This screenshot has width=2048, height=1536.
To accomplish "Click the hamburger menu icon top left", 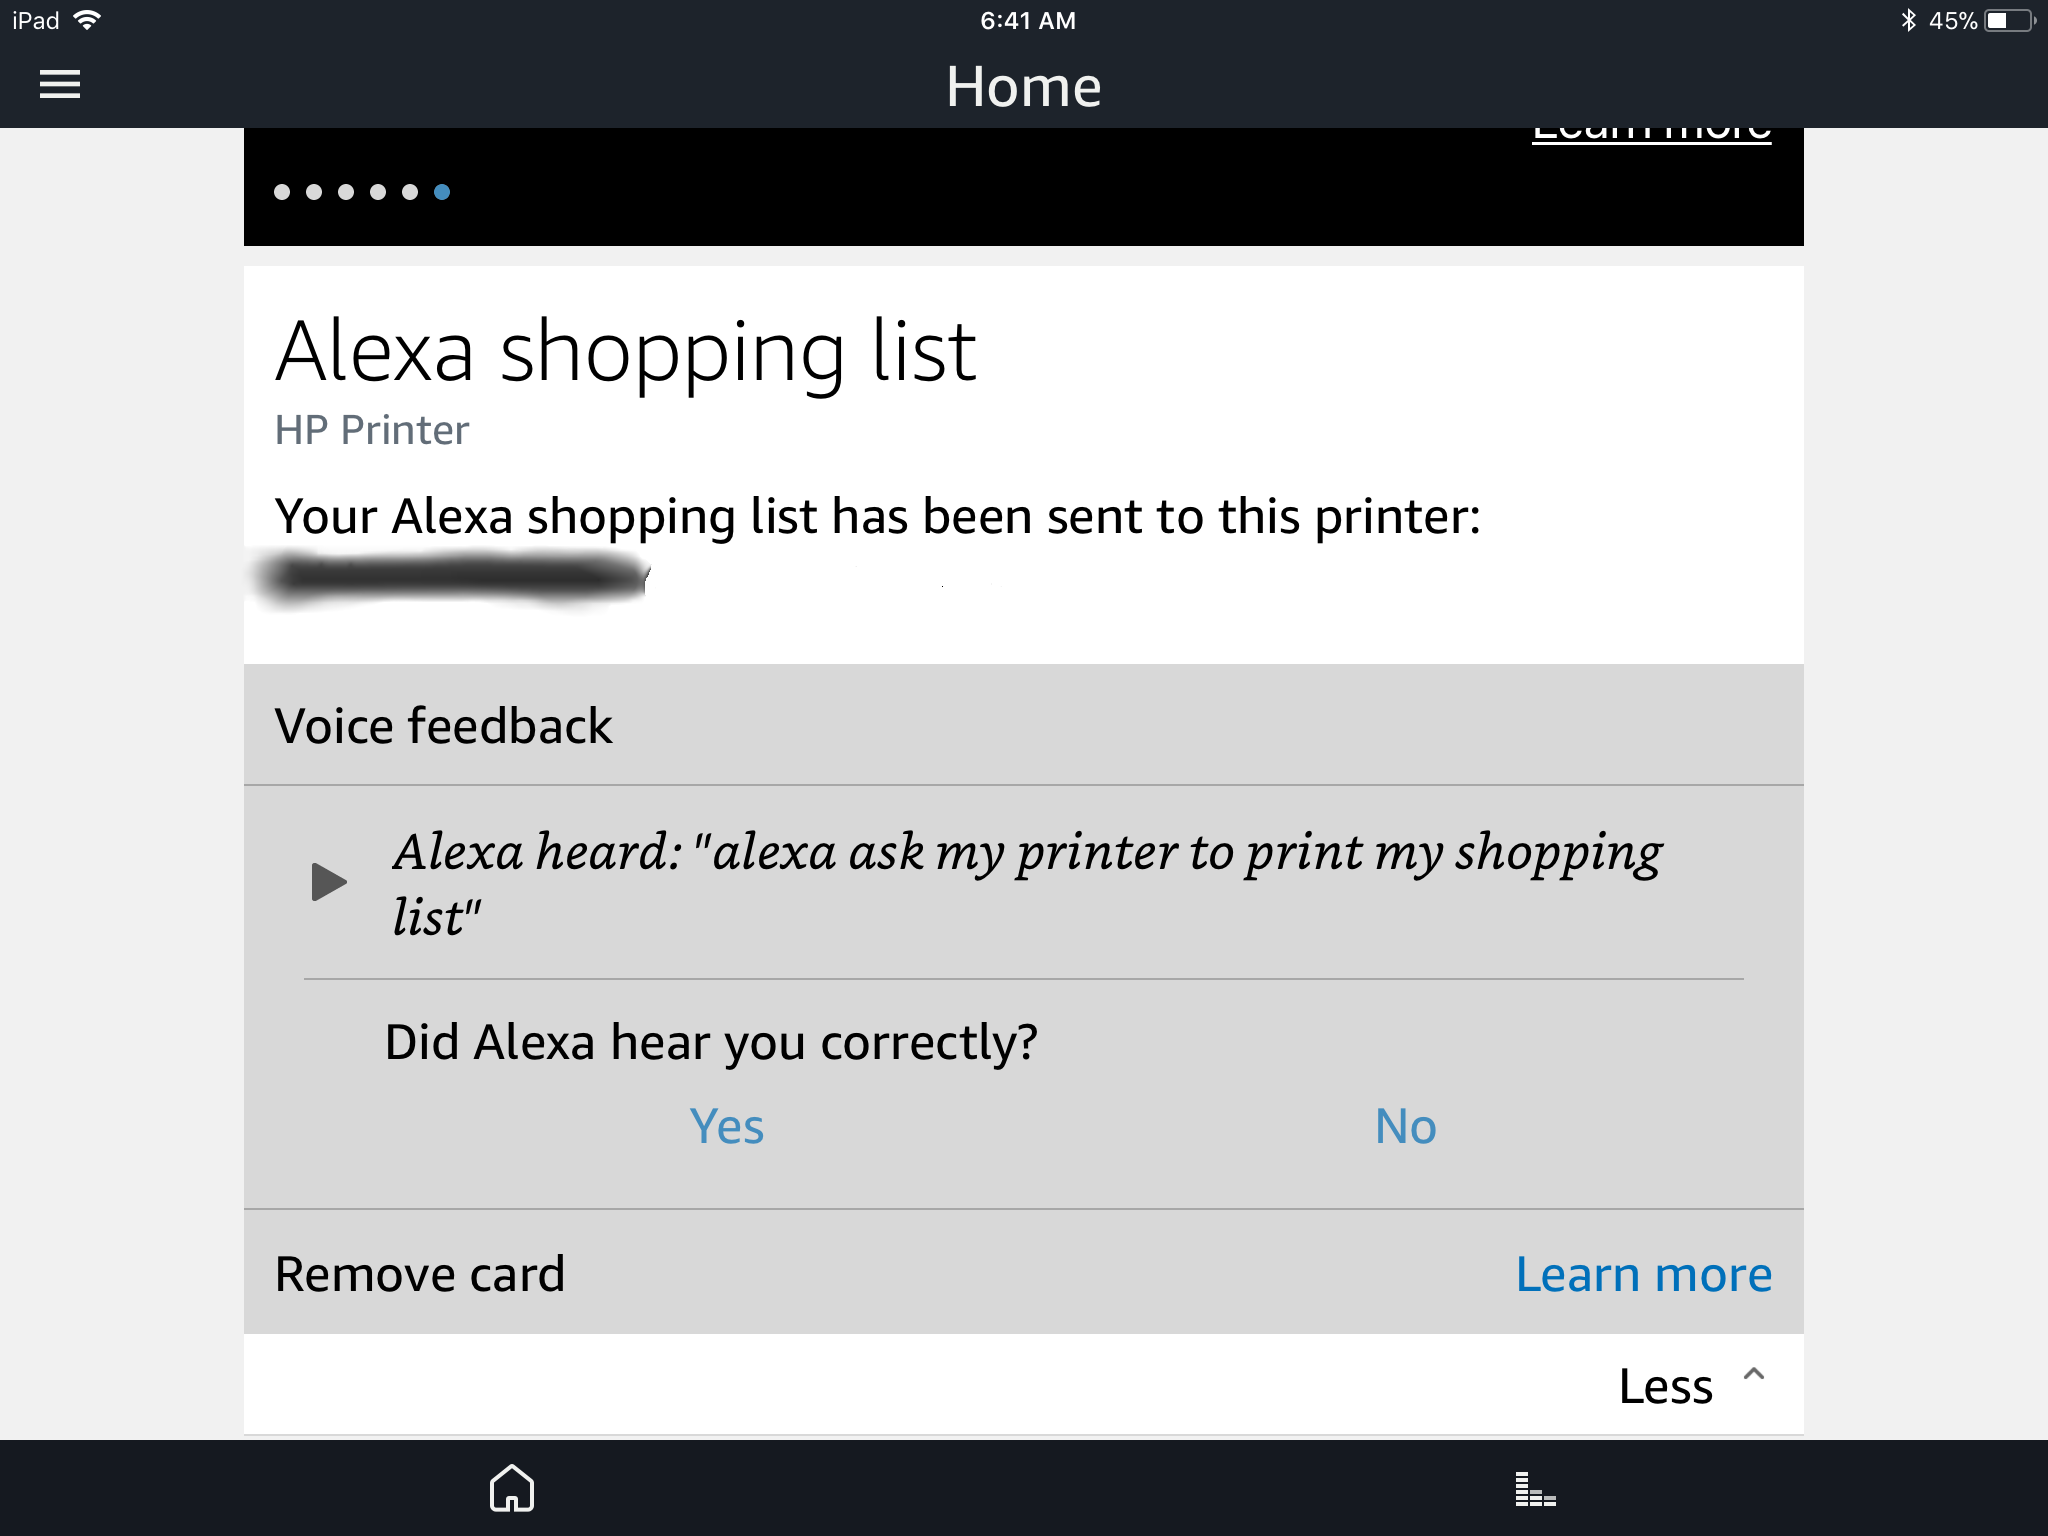I will pos(61,84).
